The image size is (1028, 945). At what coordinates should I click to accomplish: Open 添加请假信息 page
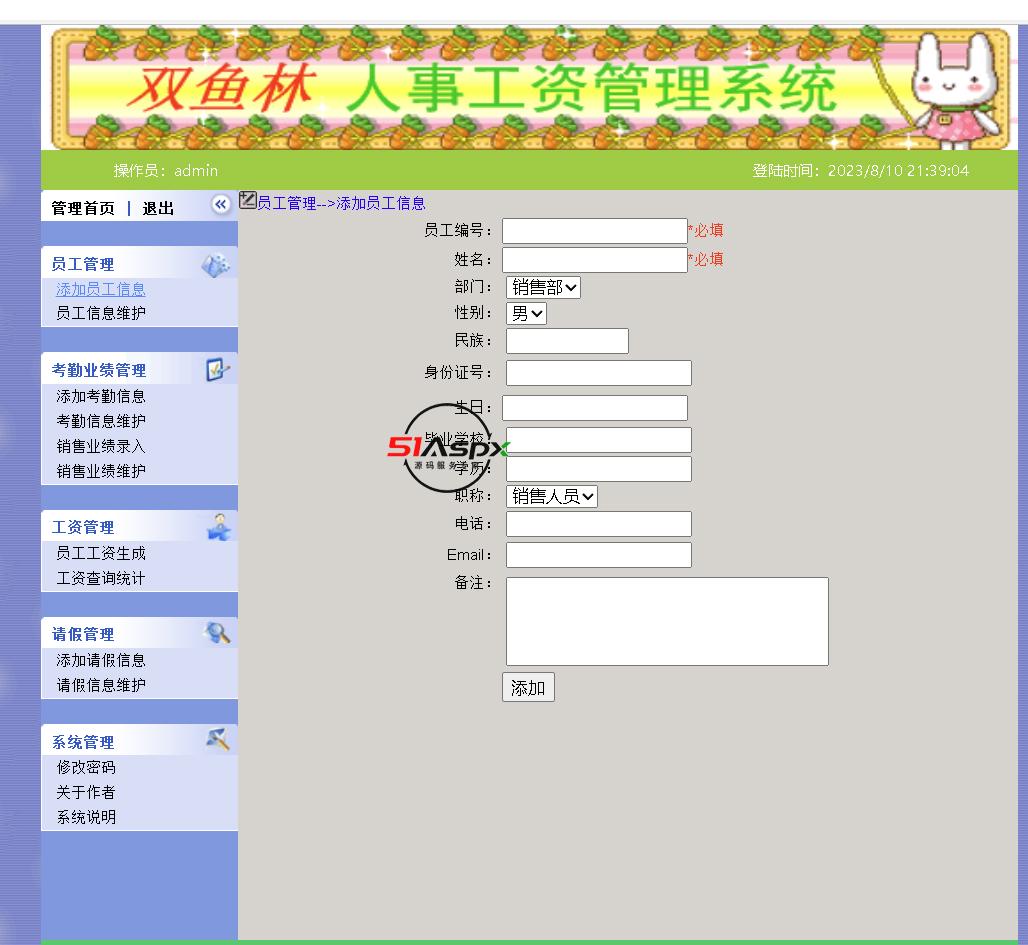tap(101, 660)
